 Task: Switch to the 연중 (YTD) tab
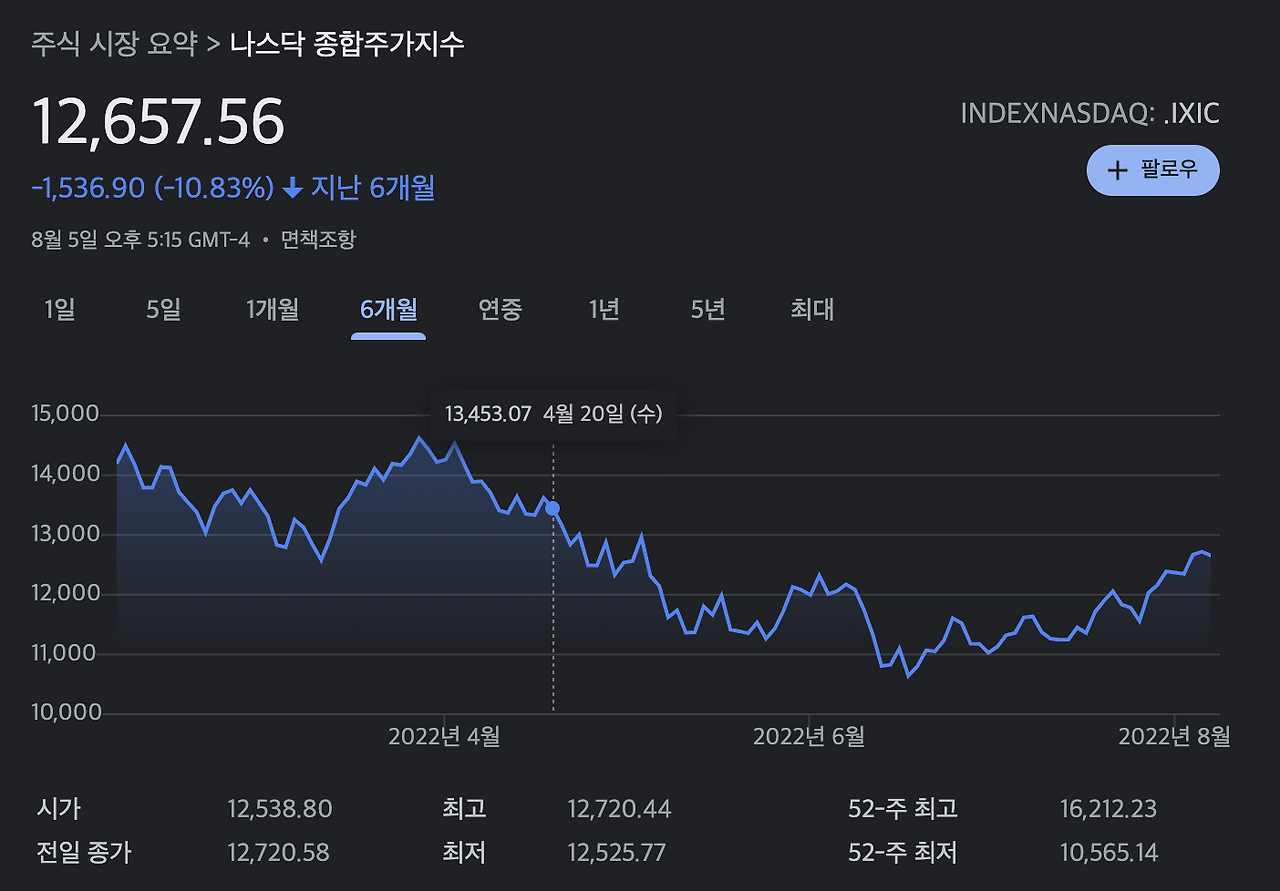click(x=501, y=311)
